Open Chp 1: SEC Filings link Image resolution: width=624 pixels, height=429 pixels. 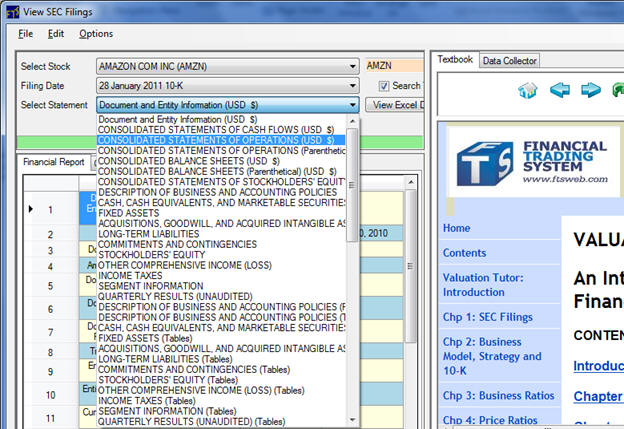click(x=488, y=317)
